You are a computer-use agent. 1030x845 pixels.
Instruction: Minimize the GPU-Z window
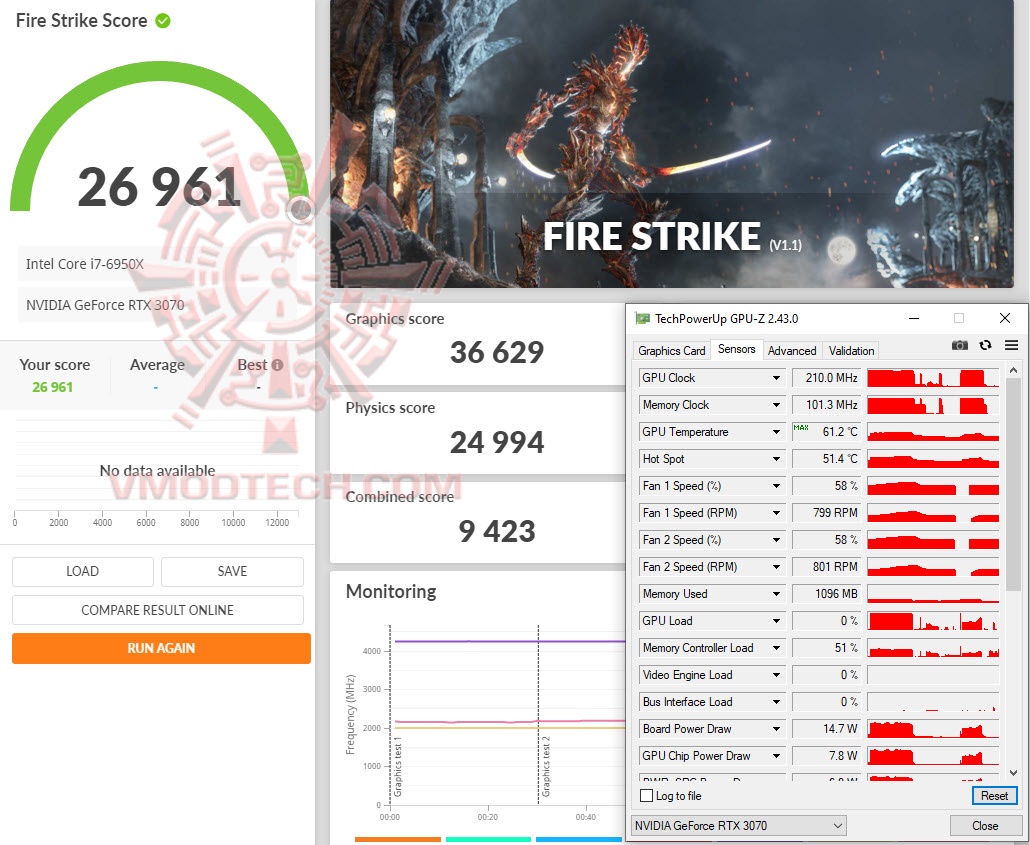[914, 319]
